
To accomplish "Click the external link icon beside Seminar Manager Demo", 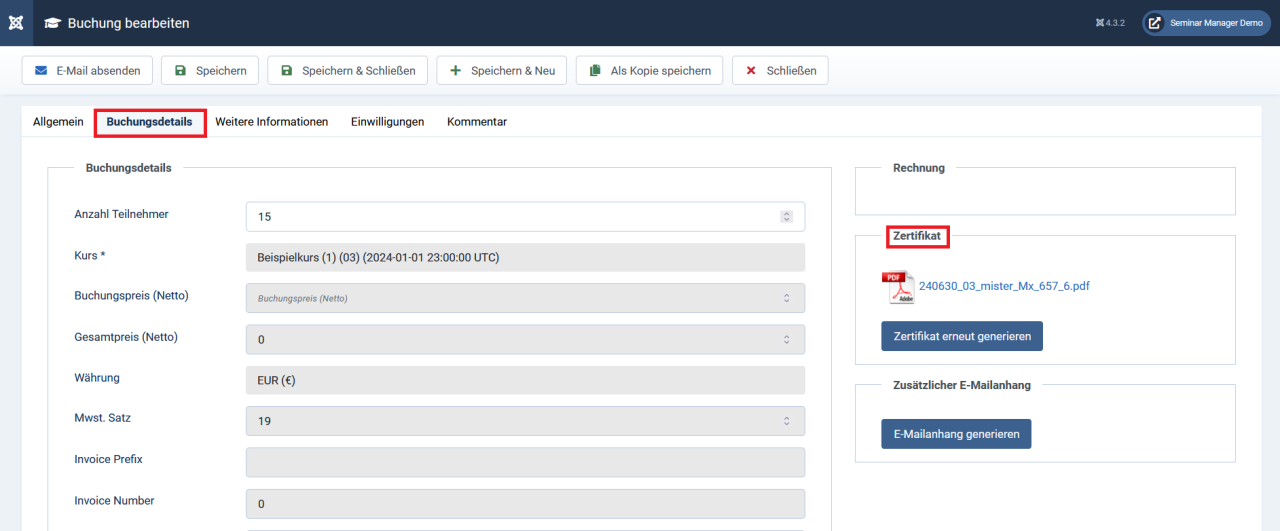I will click(x=1155, y=23).
